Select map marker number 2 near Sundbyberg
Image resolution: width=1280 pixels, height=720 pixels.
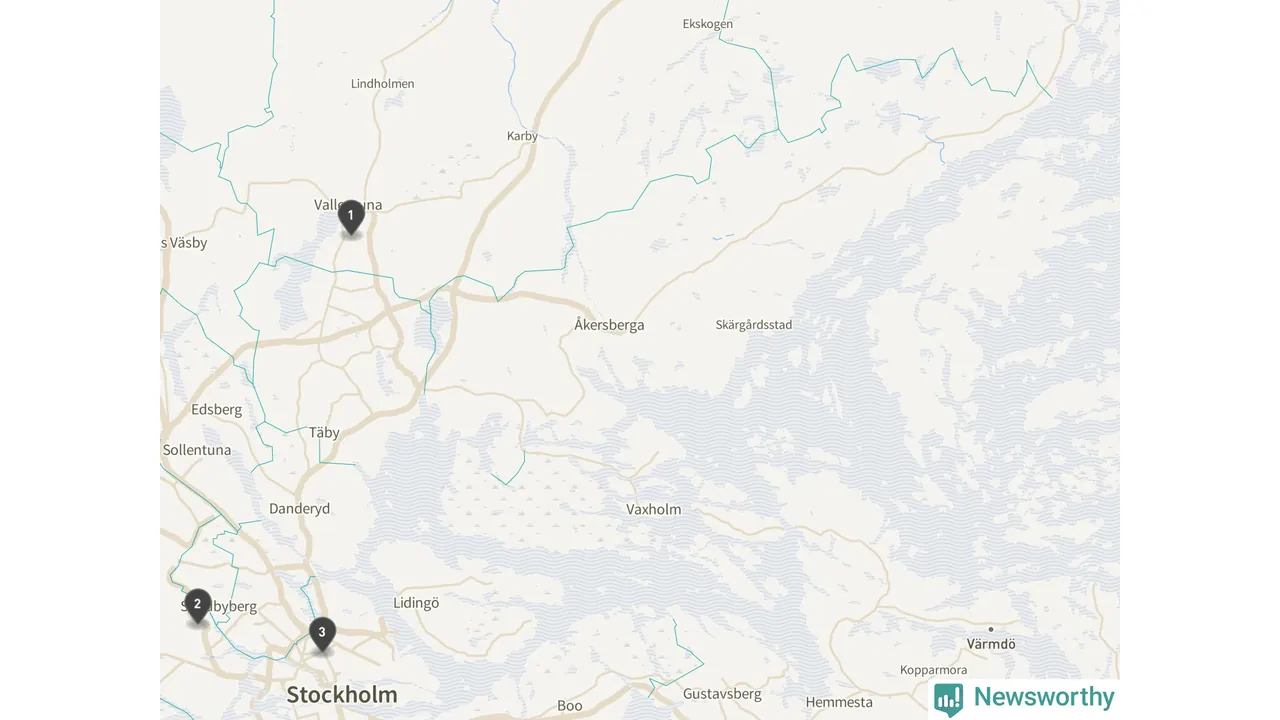197,605
